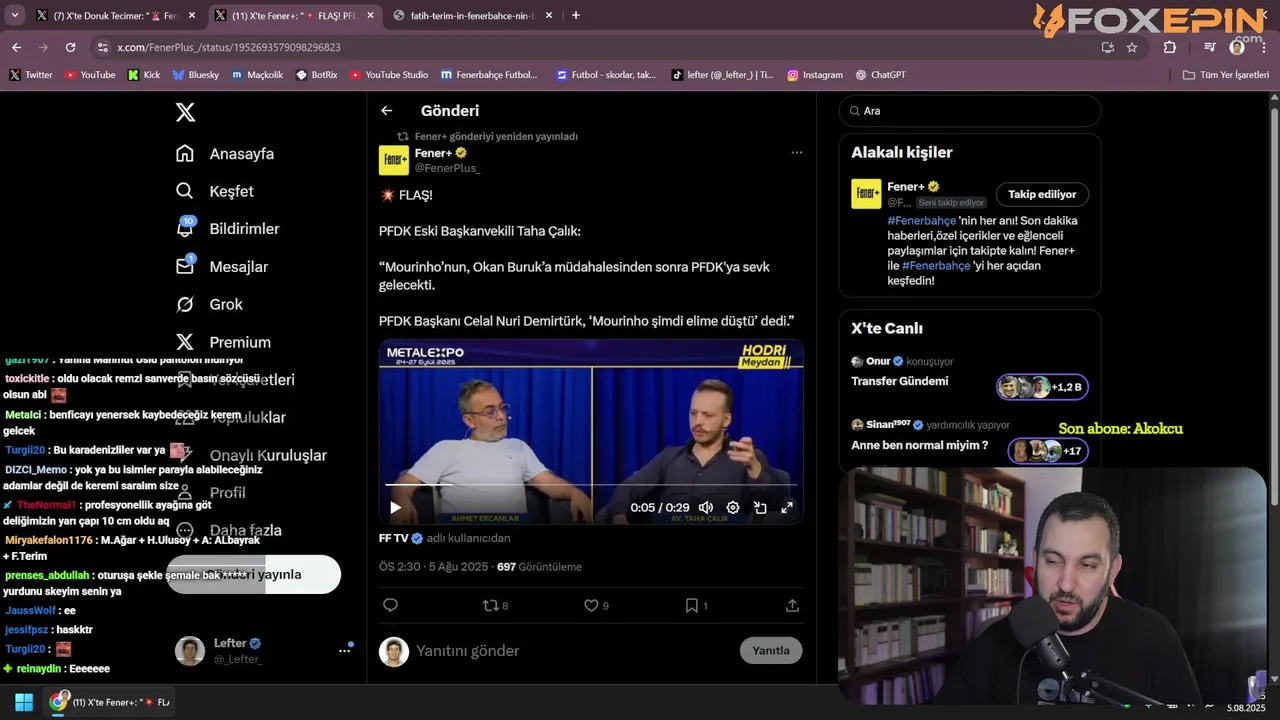This screenshot has height=720, width=1280.
Task: Click Takip ediliyor button
Action: pos(1042,194)
